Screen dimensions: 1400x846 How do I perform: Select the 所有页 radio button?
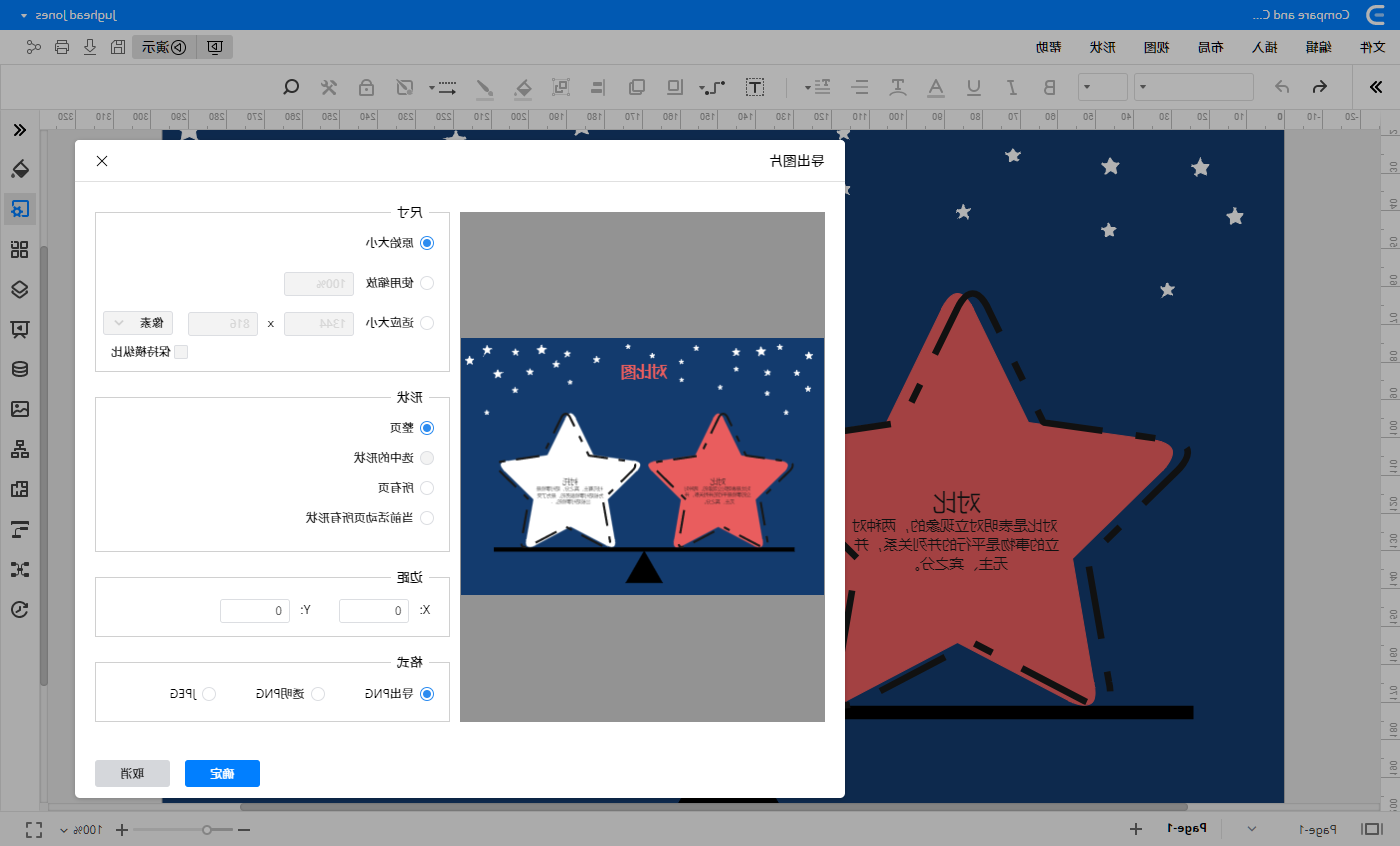(427, 488)
